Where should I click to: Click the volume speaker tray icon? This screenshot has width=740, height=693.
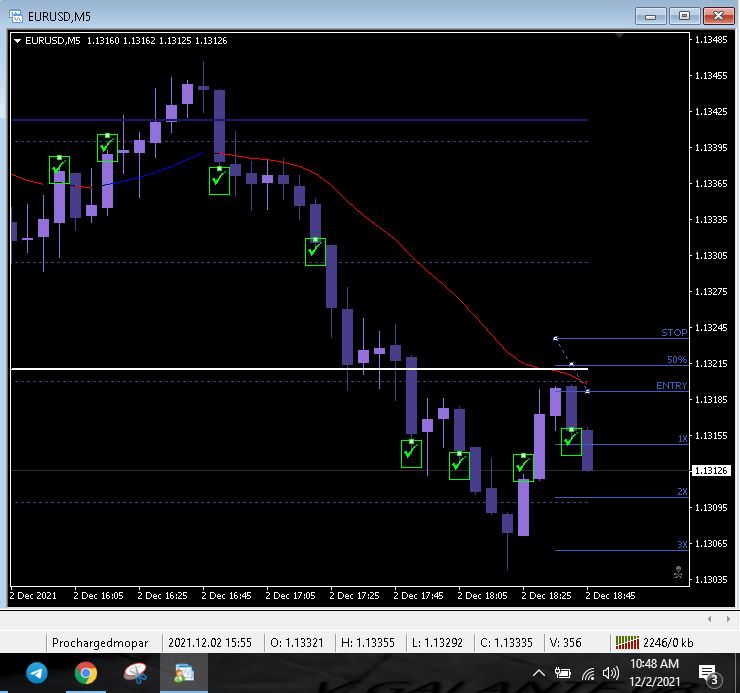pos(611,673)
